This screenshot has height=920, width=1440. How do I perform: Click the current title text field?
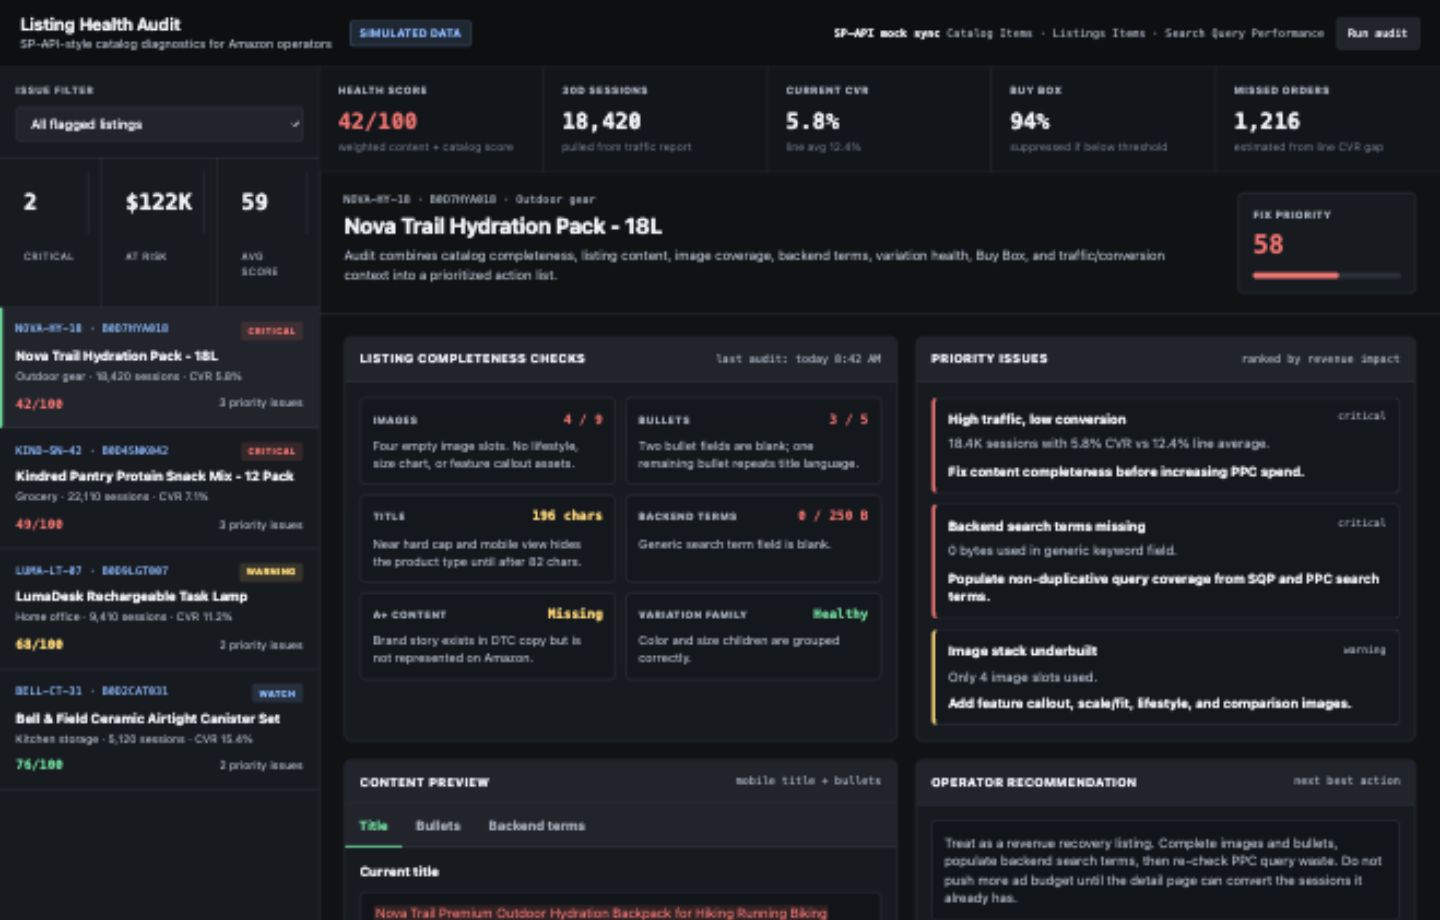pos(620,907)
